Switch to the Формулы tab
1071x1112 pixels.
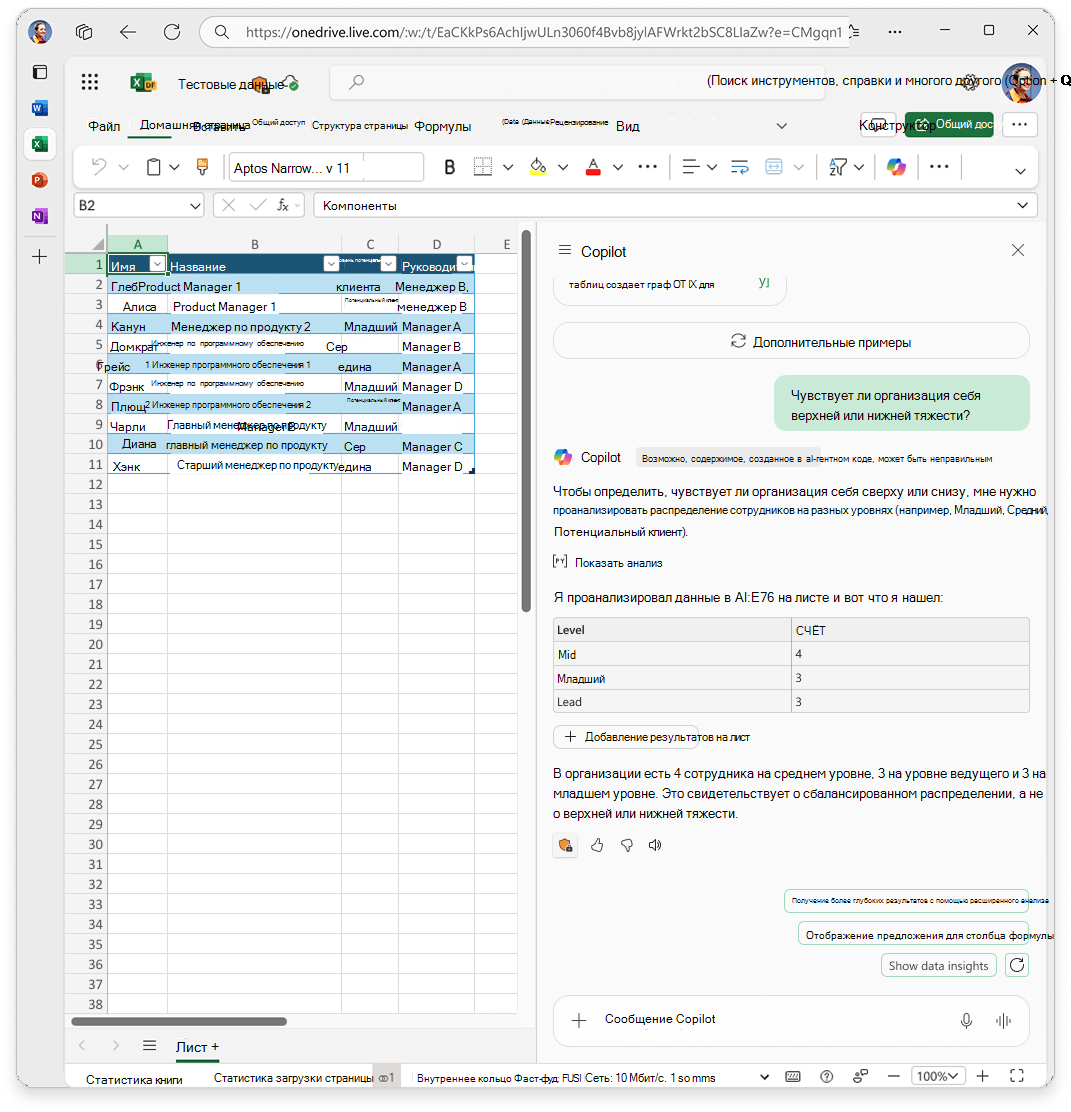443,126
